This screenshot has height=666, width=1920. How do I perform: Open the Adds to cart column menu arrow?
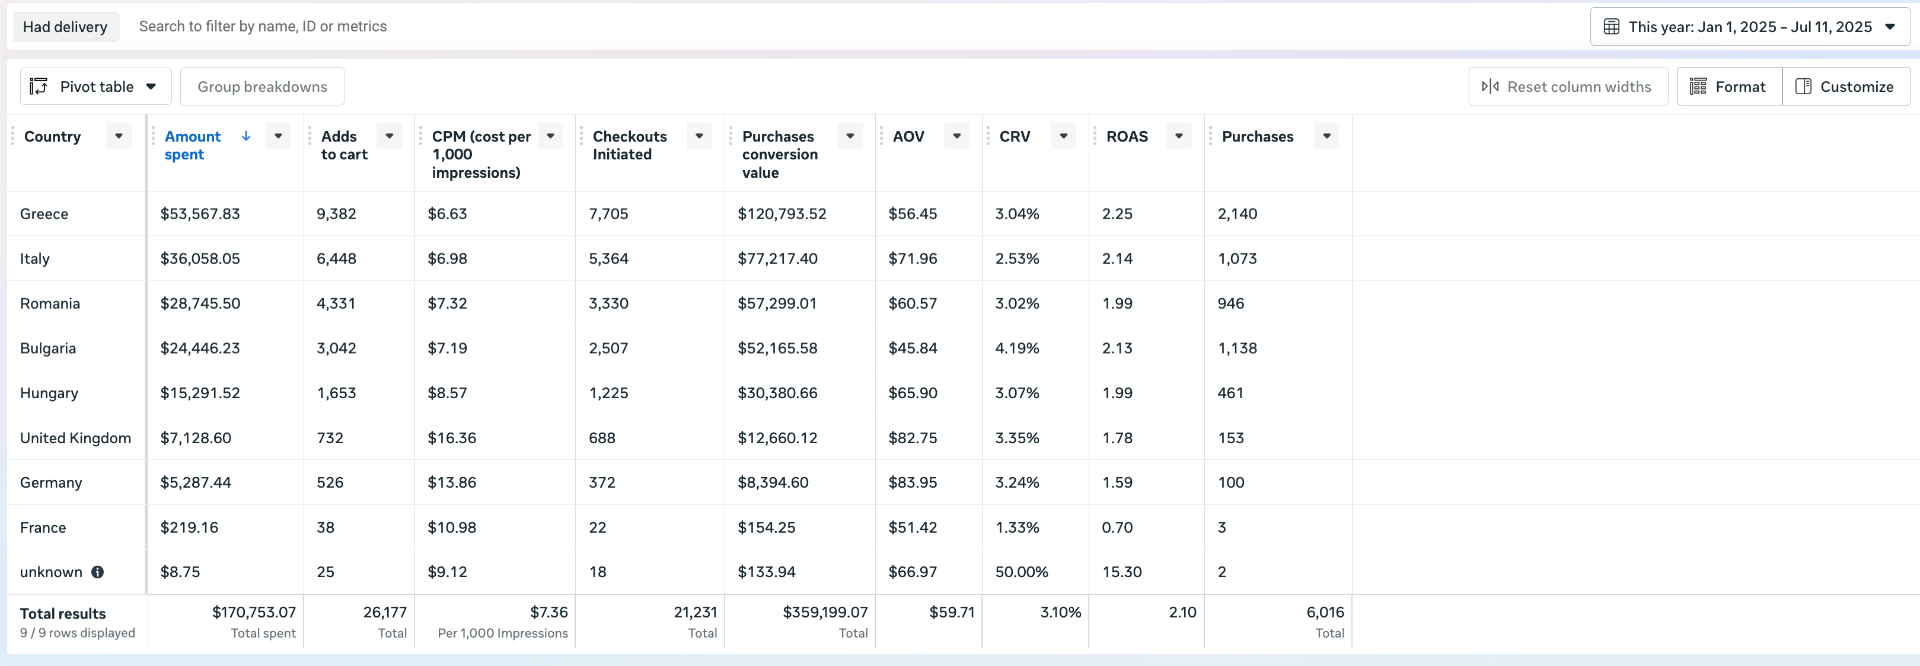(x=390, y=136)
